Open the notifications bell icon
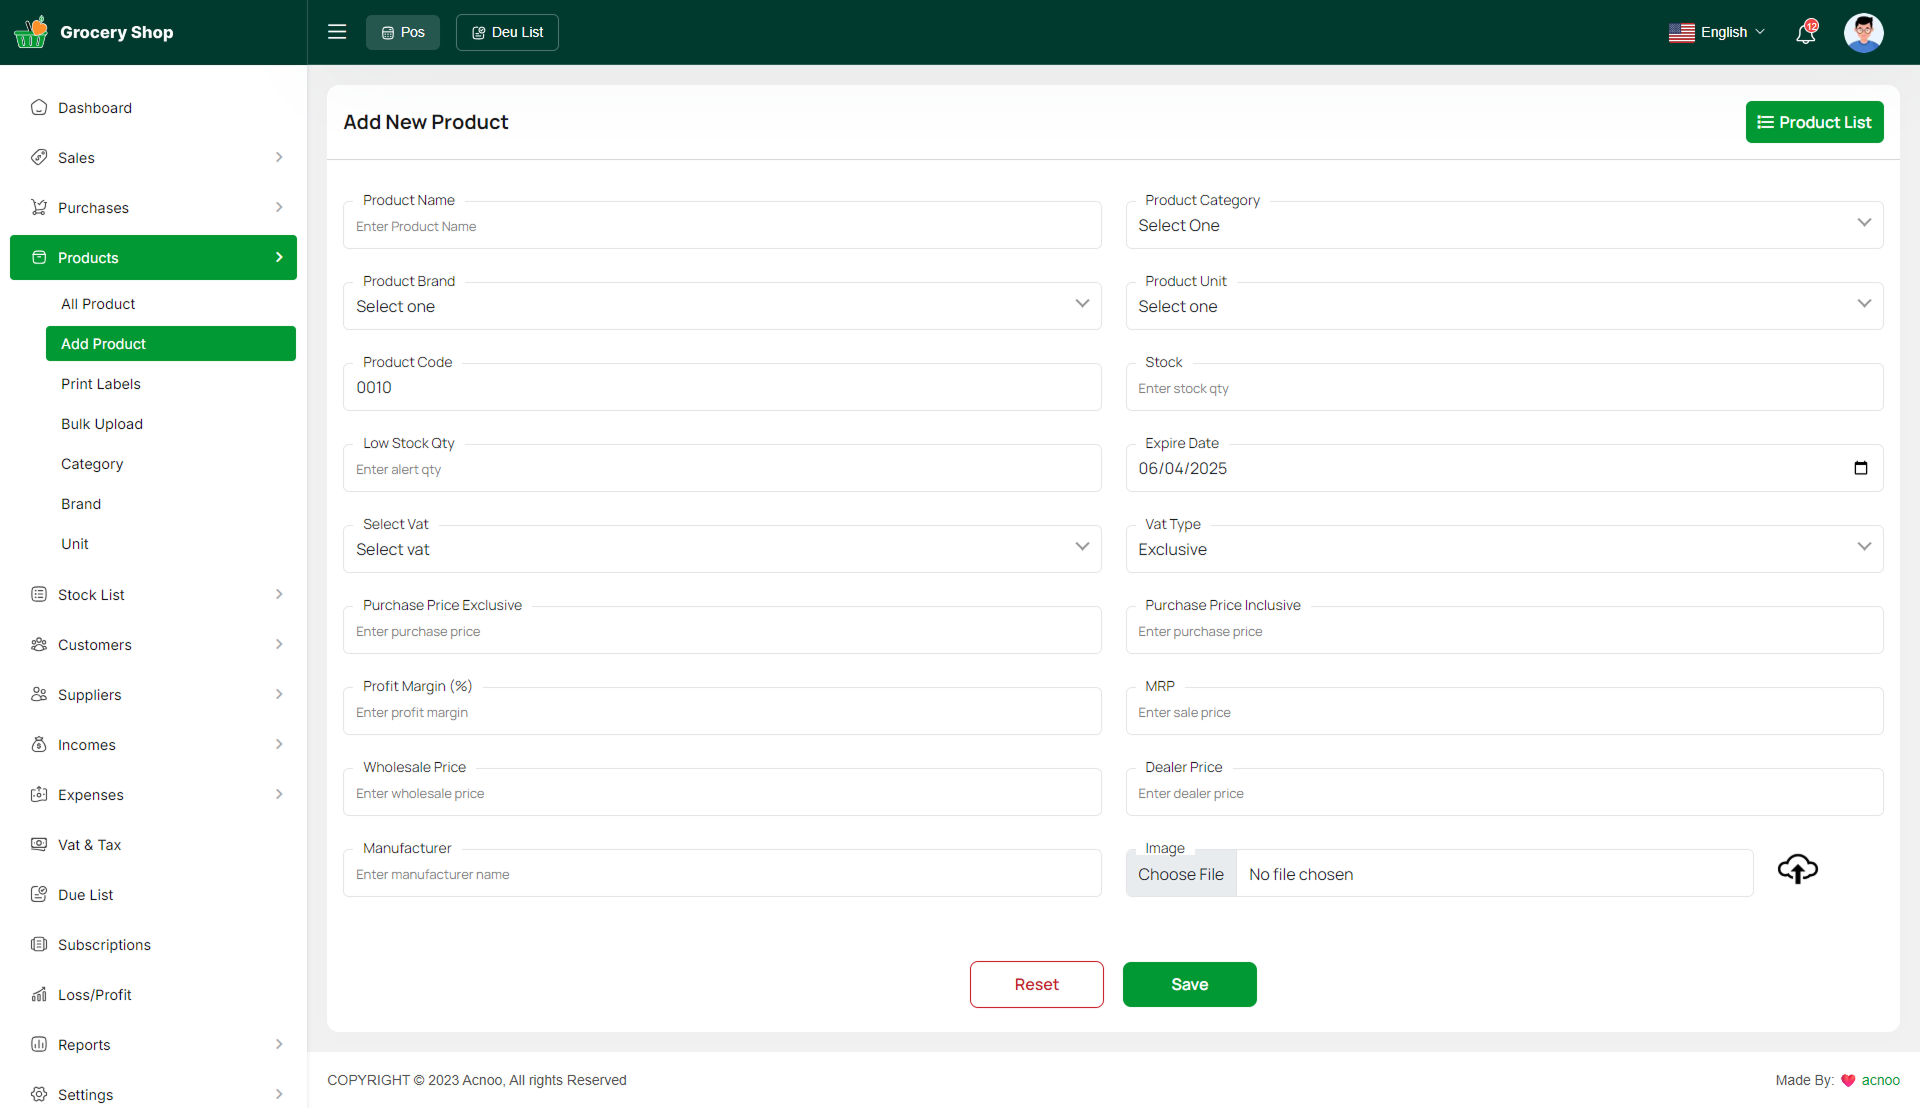 [1806, 32]
